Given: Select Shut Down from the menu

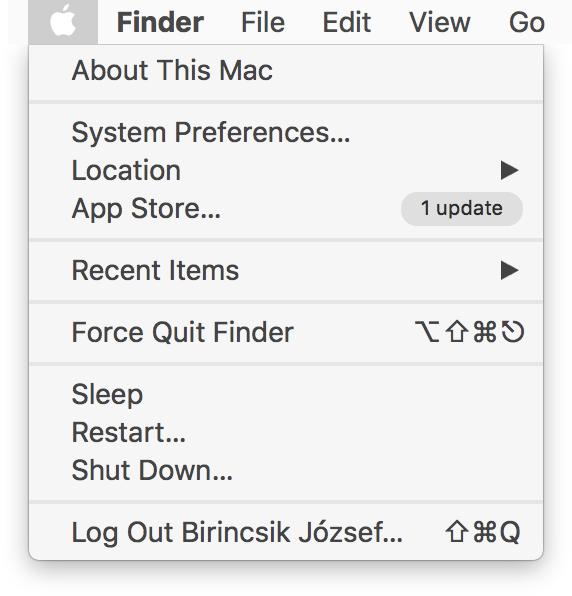Looking at the screenshot, I should click(x=286, y=470).
